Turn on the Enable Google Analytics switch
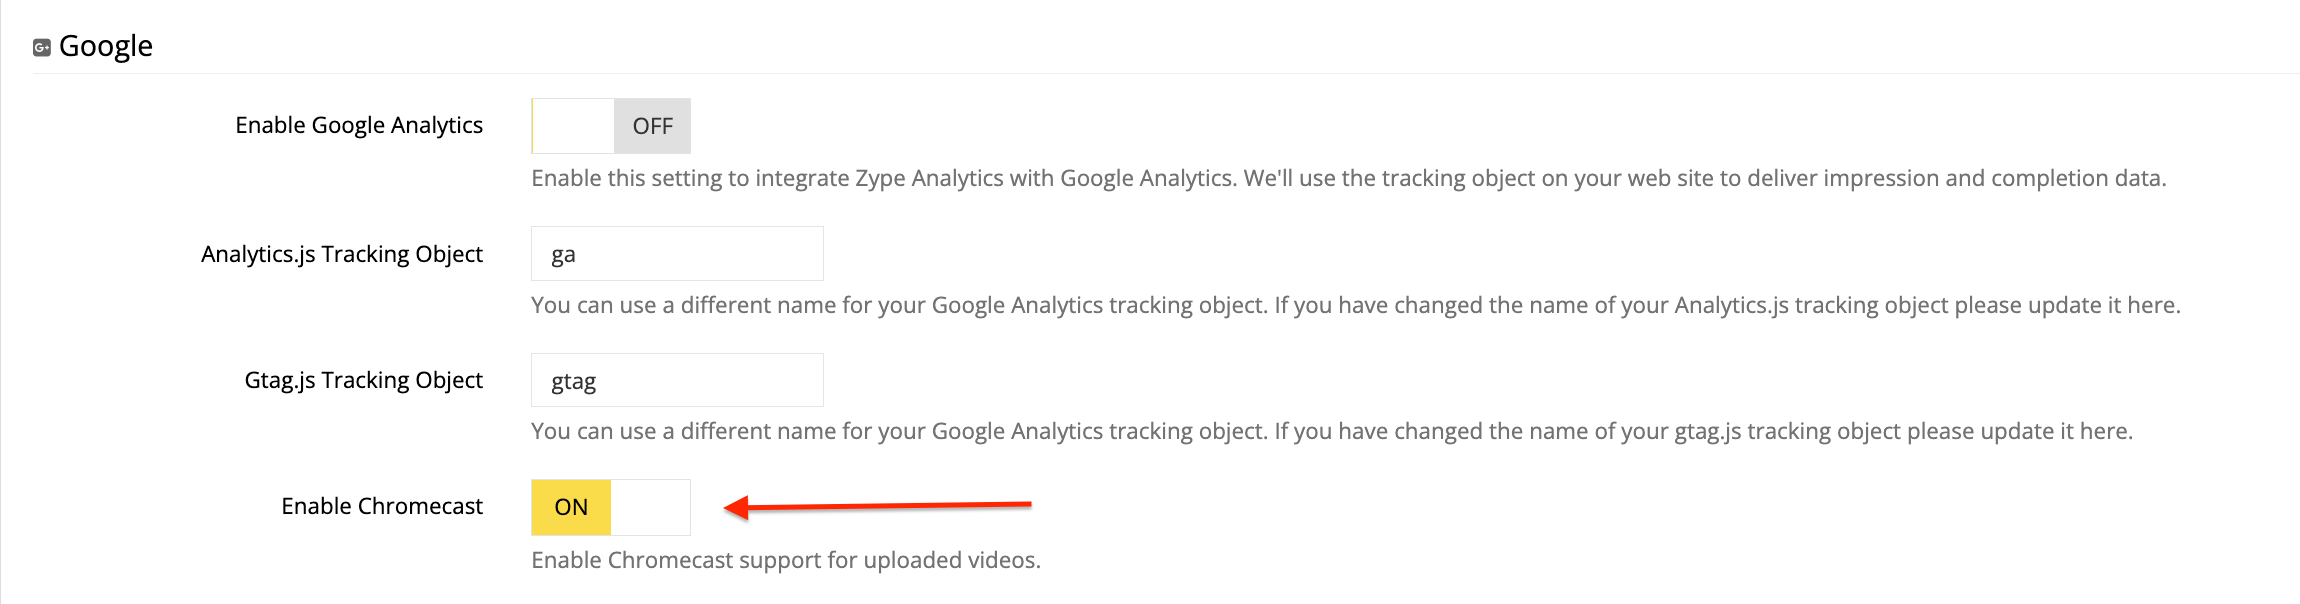The height and width of the screenshot is (604, 2300). tap(611, 126)
